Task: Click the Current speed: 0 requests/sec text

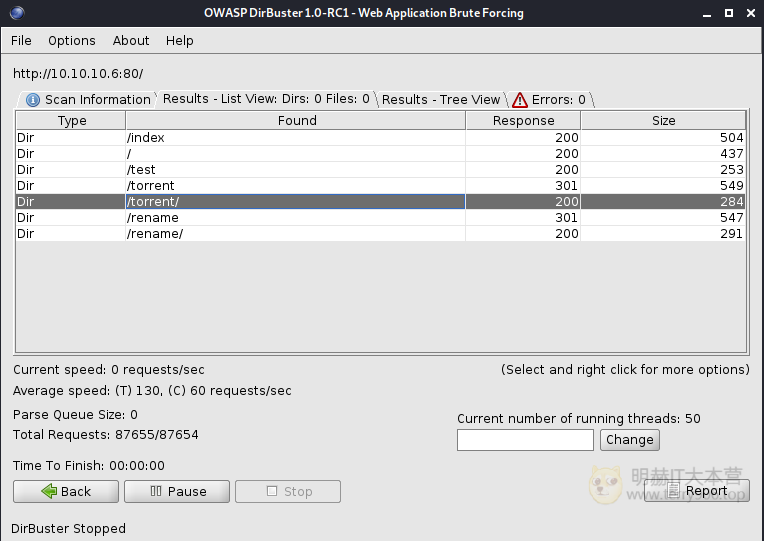Action: coord(109,370)
